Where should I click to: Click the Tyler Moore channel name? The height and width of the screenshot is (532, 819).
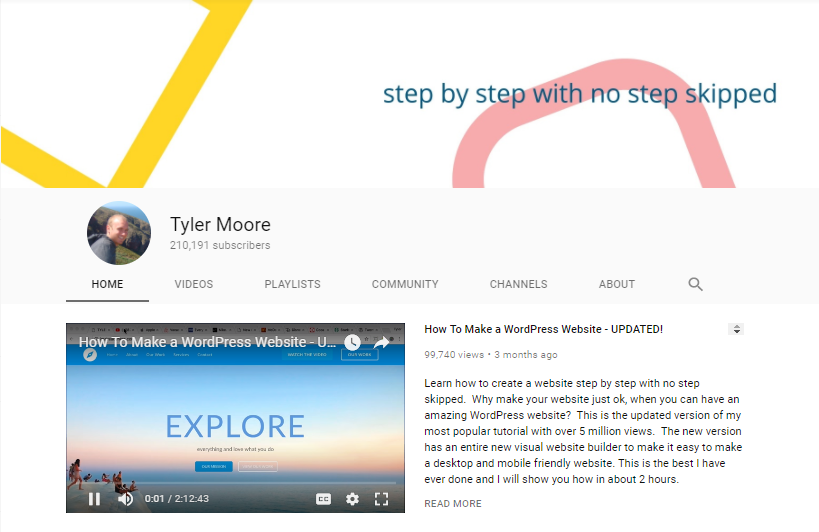(220, 224)
